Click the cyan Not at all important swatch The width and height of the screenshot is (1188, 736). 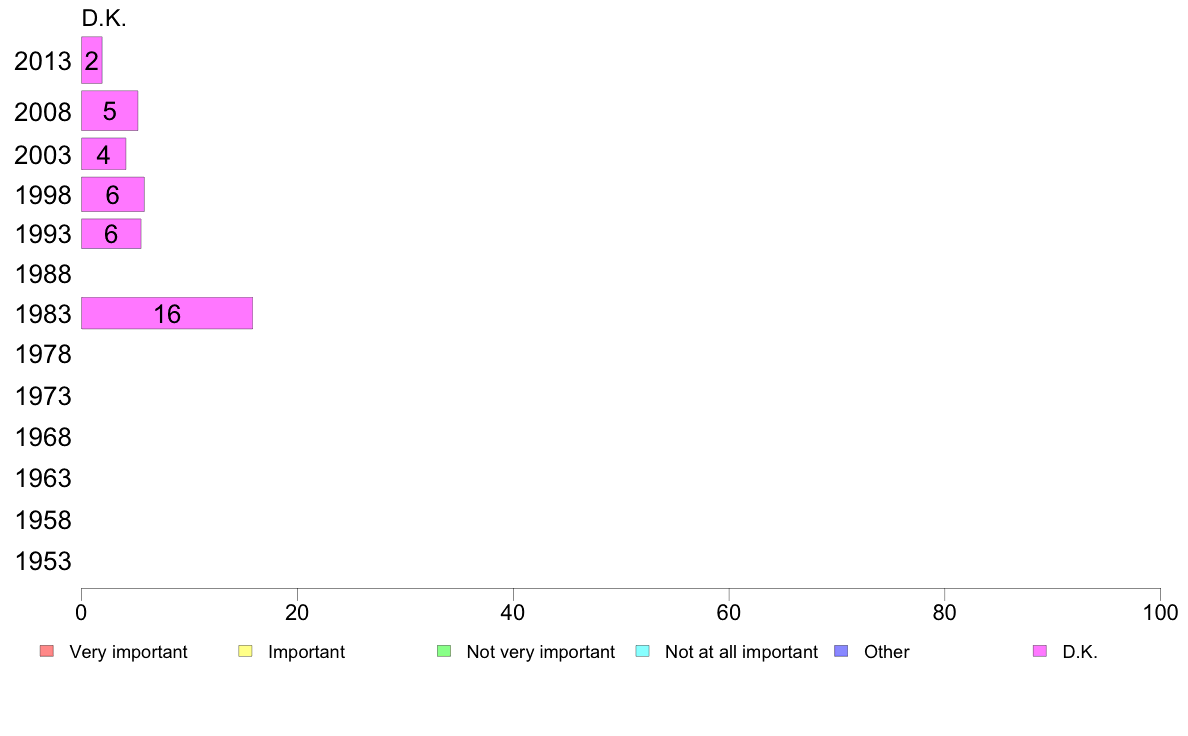[642, 651]
